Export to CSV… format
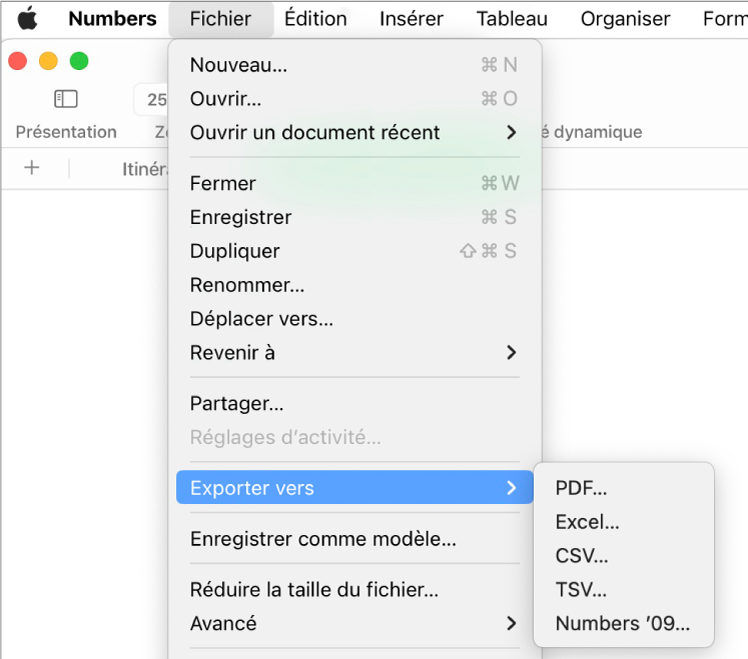Image resolution: width=748 pixels, height=659 pixels. [581, 556]
